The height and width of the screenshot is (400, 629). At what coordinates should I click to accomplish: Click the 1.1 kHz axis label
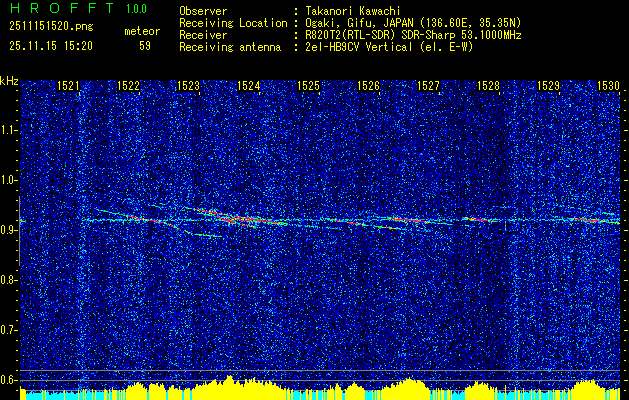coord(8,130)
